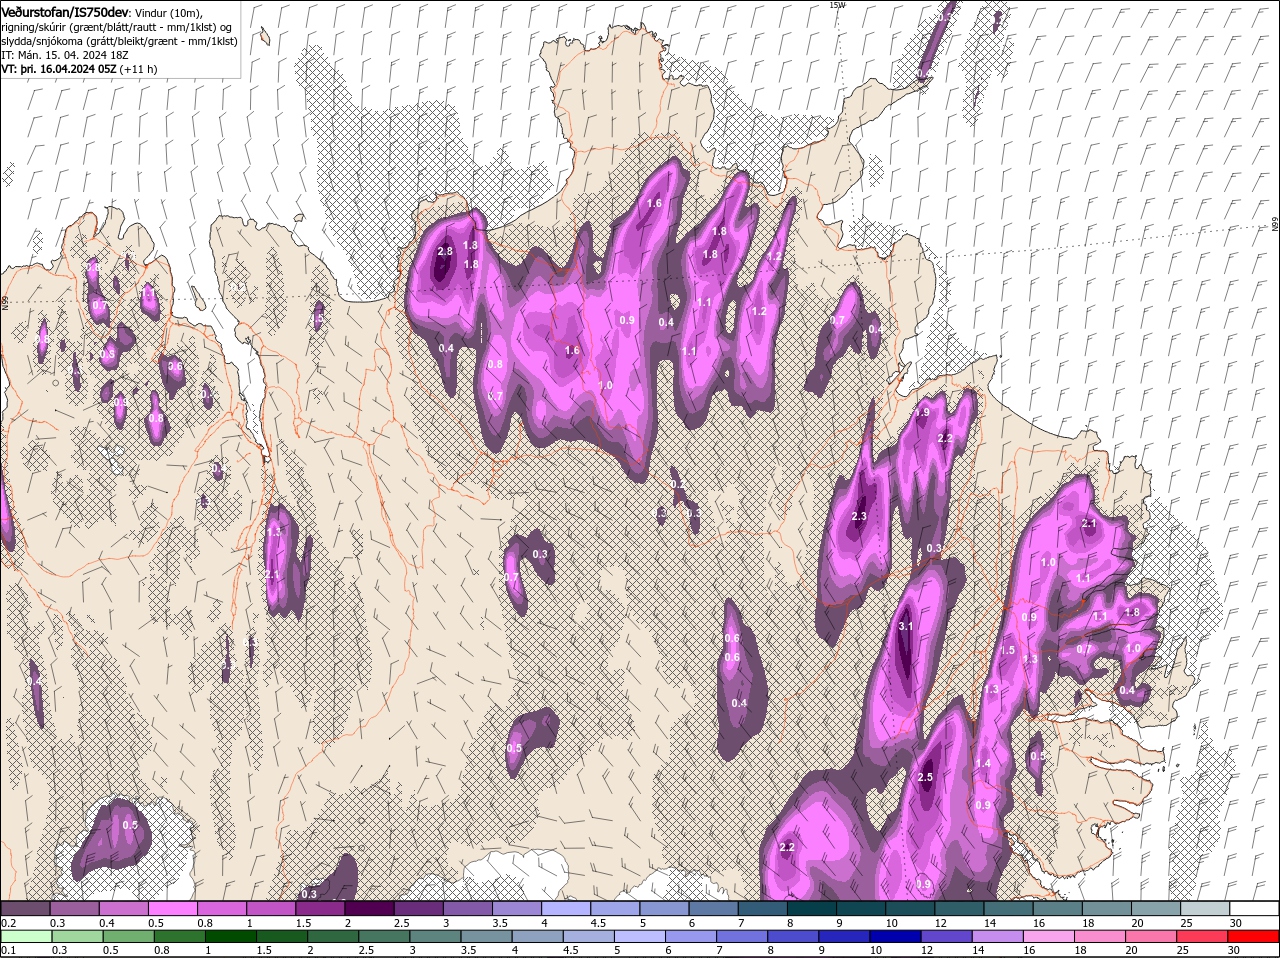The height and width of the screenshot is (958, 1280).
Task: Select the darkest green 1–1.5 rain legend swatch
Action: tap(231, 936)
